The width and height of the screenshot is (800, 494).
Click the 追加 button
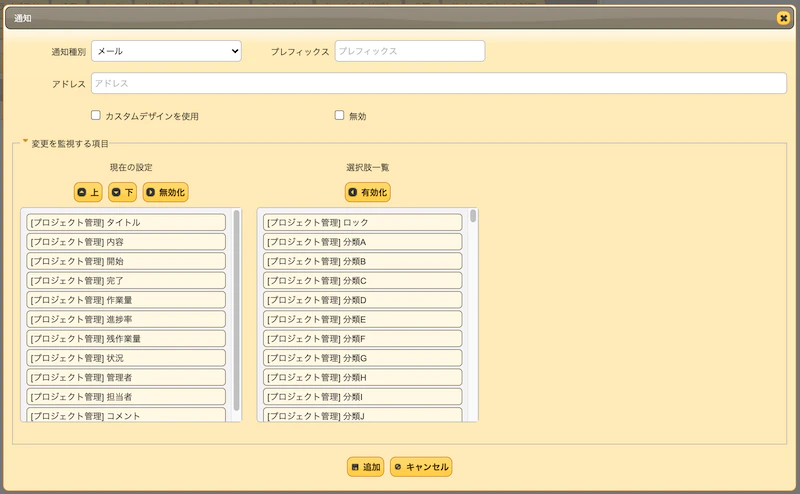coord(365,467)
